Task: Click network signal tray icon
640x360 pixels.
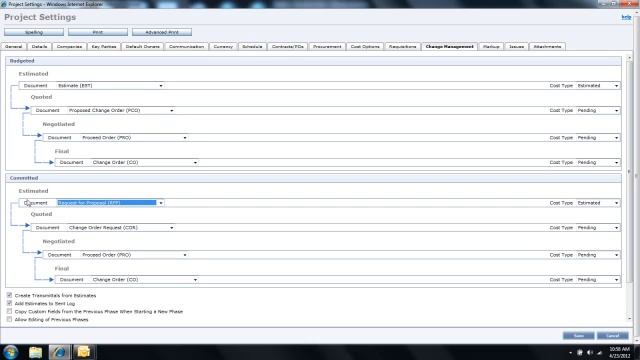Action: point(599,353)
